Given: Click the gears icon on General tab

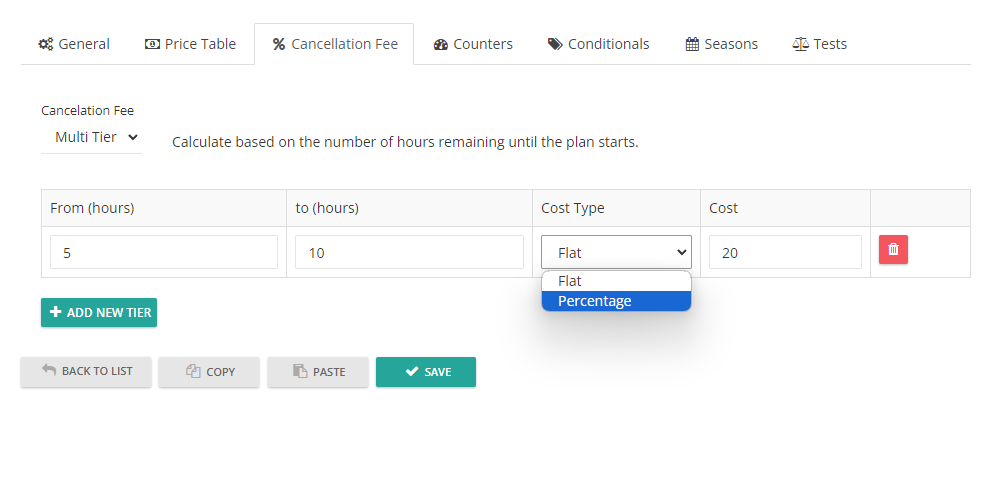Looking at the screenshot, I should [x=45, y=44].
